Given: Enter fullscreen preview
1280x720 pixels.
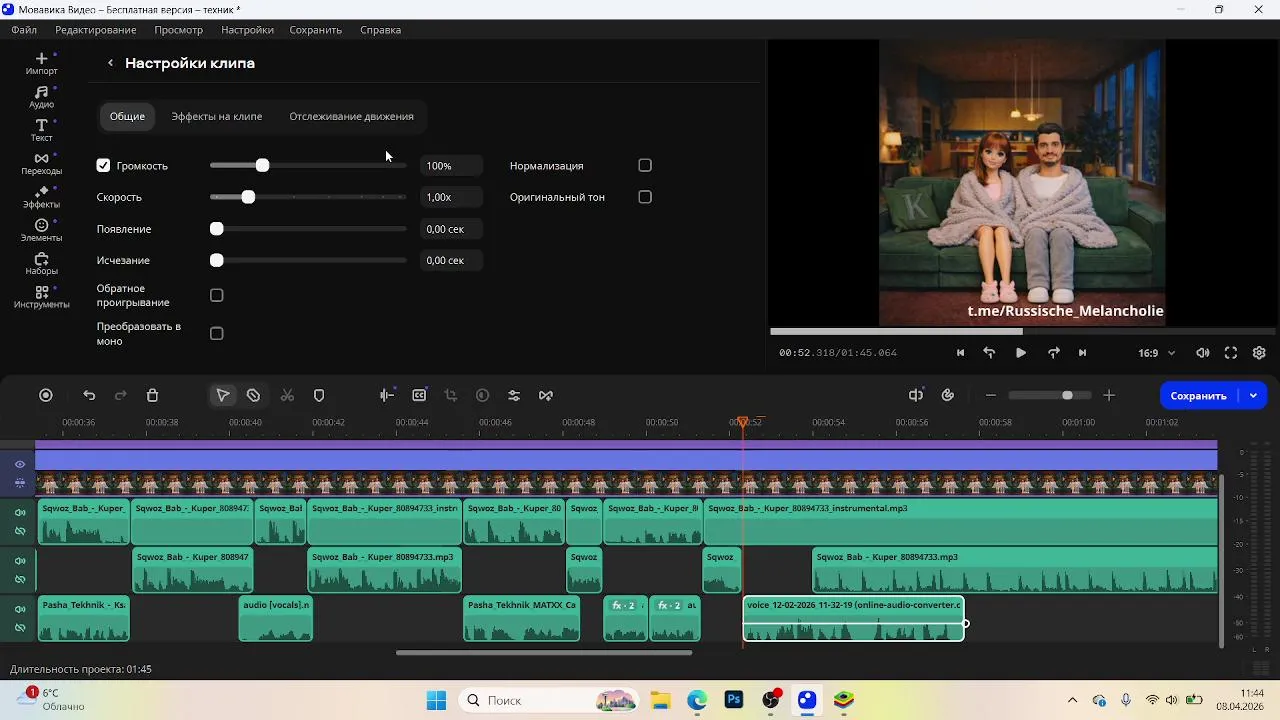Looking at the screenshot, I should click(x=1231, y=353).
